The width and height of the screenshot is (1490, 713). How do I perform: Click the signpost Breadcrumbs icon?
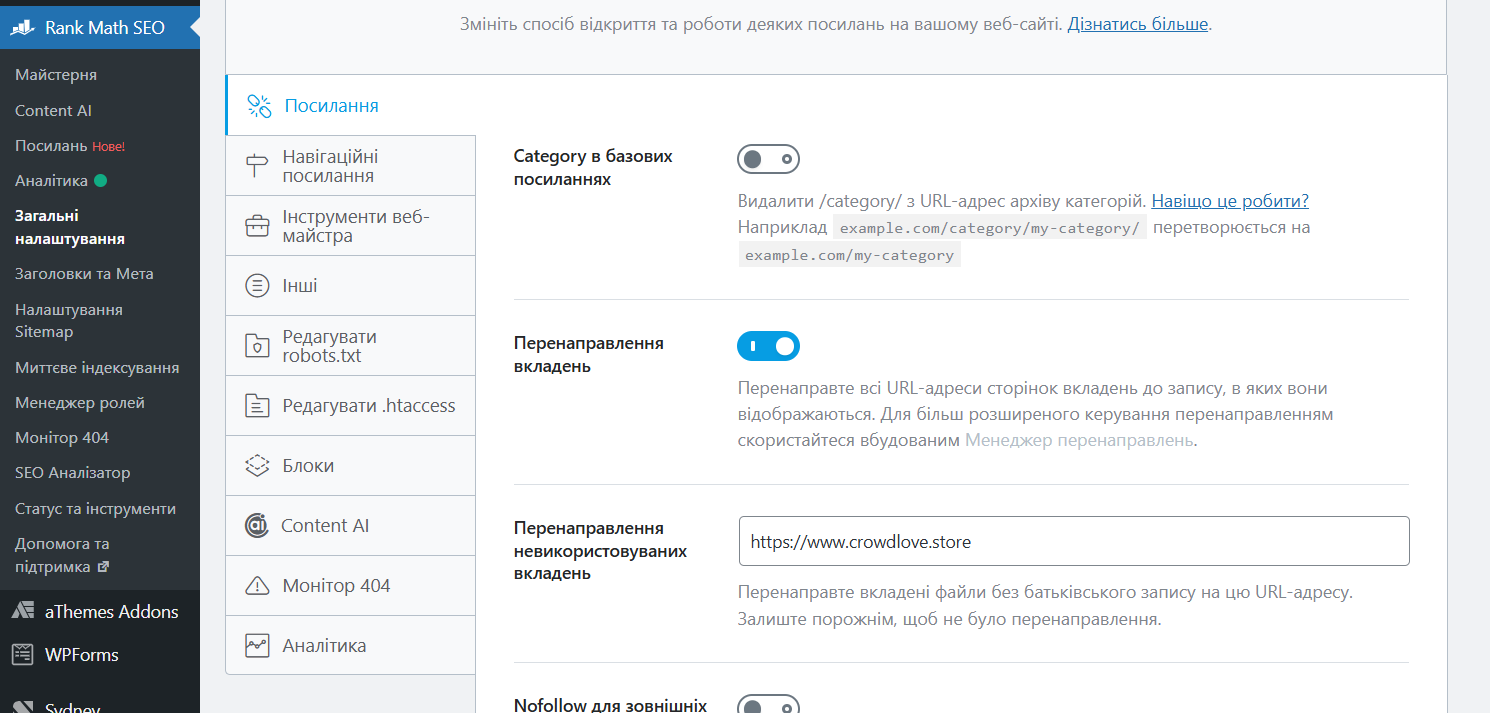tap(257, 166)
